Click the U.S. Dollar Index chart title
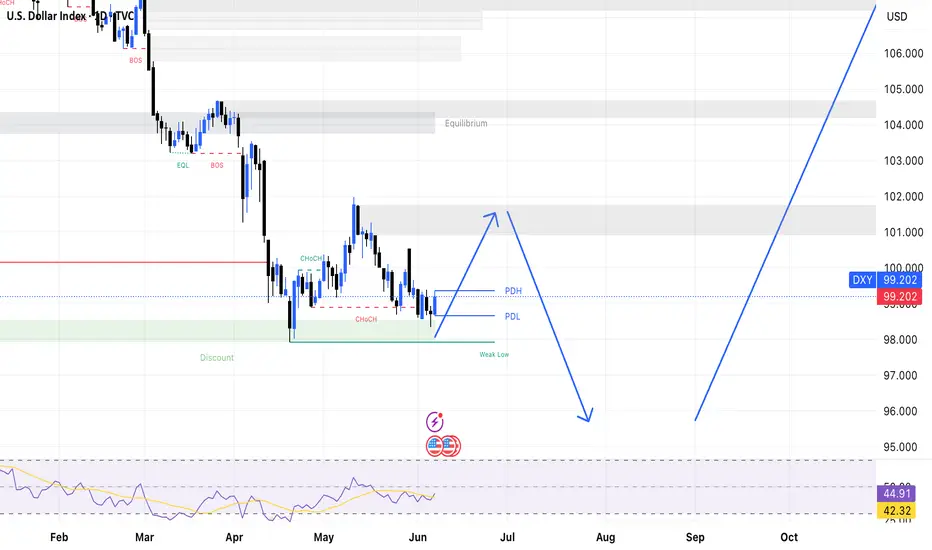 pos(70,16)
